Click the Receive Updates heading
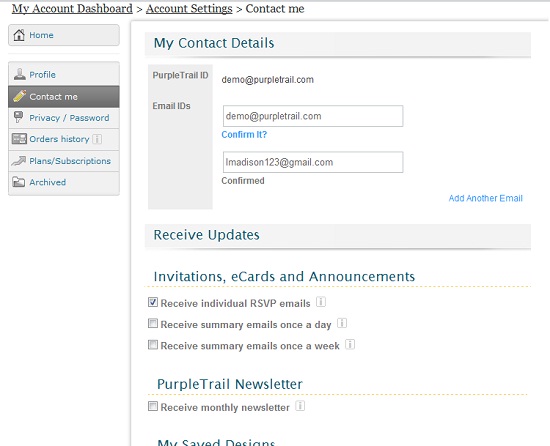Viewport: 550px width, 446px height. click(x=207, y=235)
